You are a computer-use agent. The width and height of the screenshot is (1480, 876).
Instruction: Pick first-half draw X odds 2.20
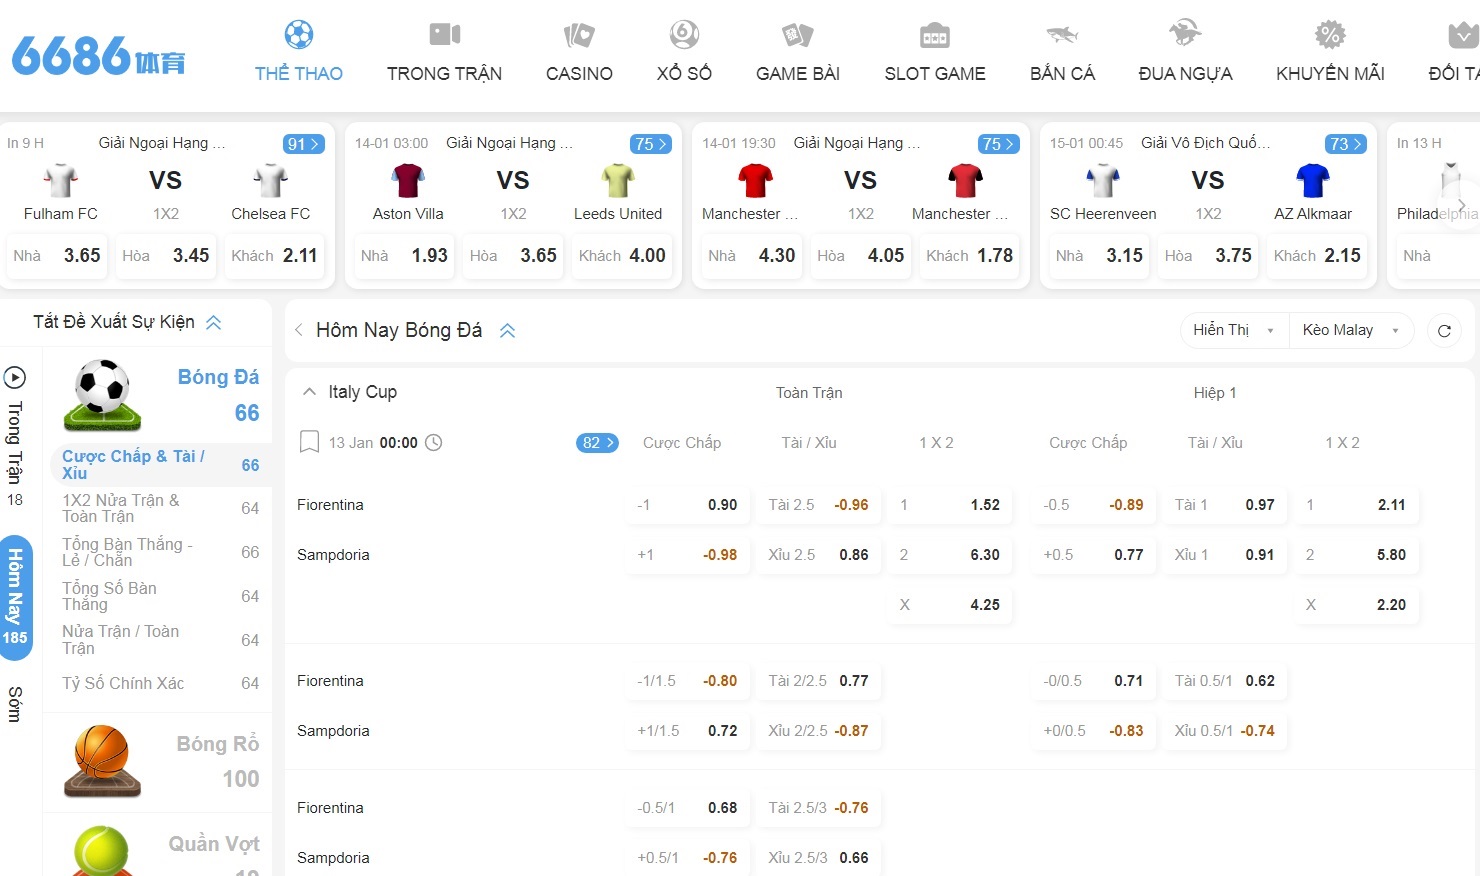[1356, 605]
